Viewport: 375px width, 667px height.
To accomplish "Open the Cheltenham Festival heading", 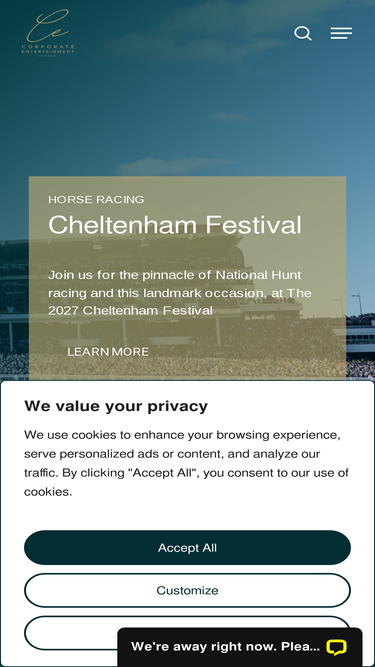I will tap(175, 225).
